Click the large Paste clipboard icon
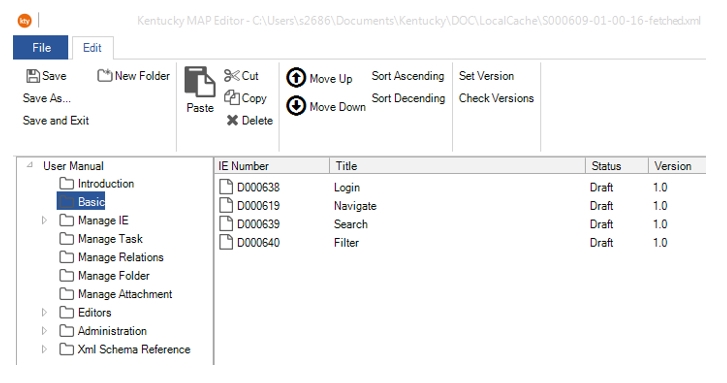 [x=200, y=82]
